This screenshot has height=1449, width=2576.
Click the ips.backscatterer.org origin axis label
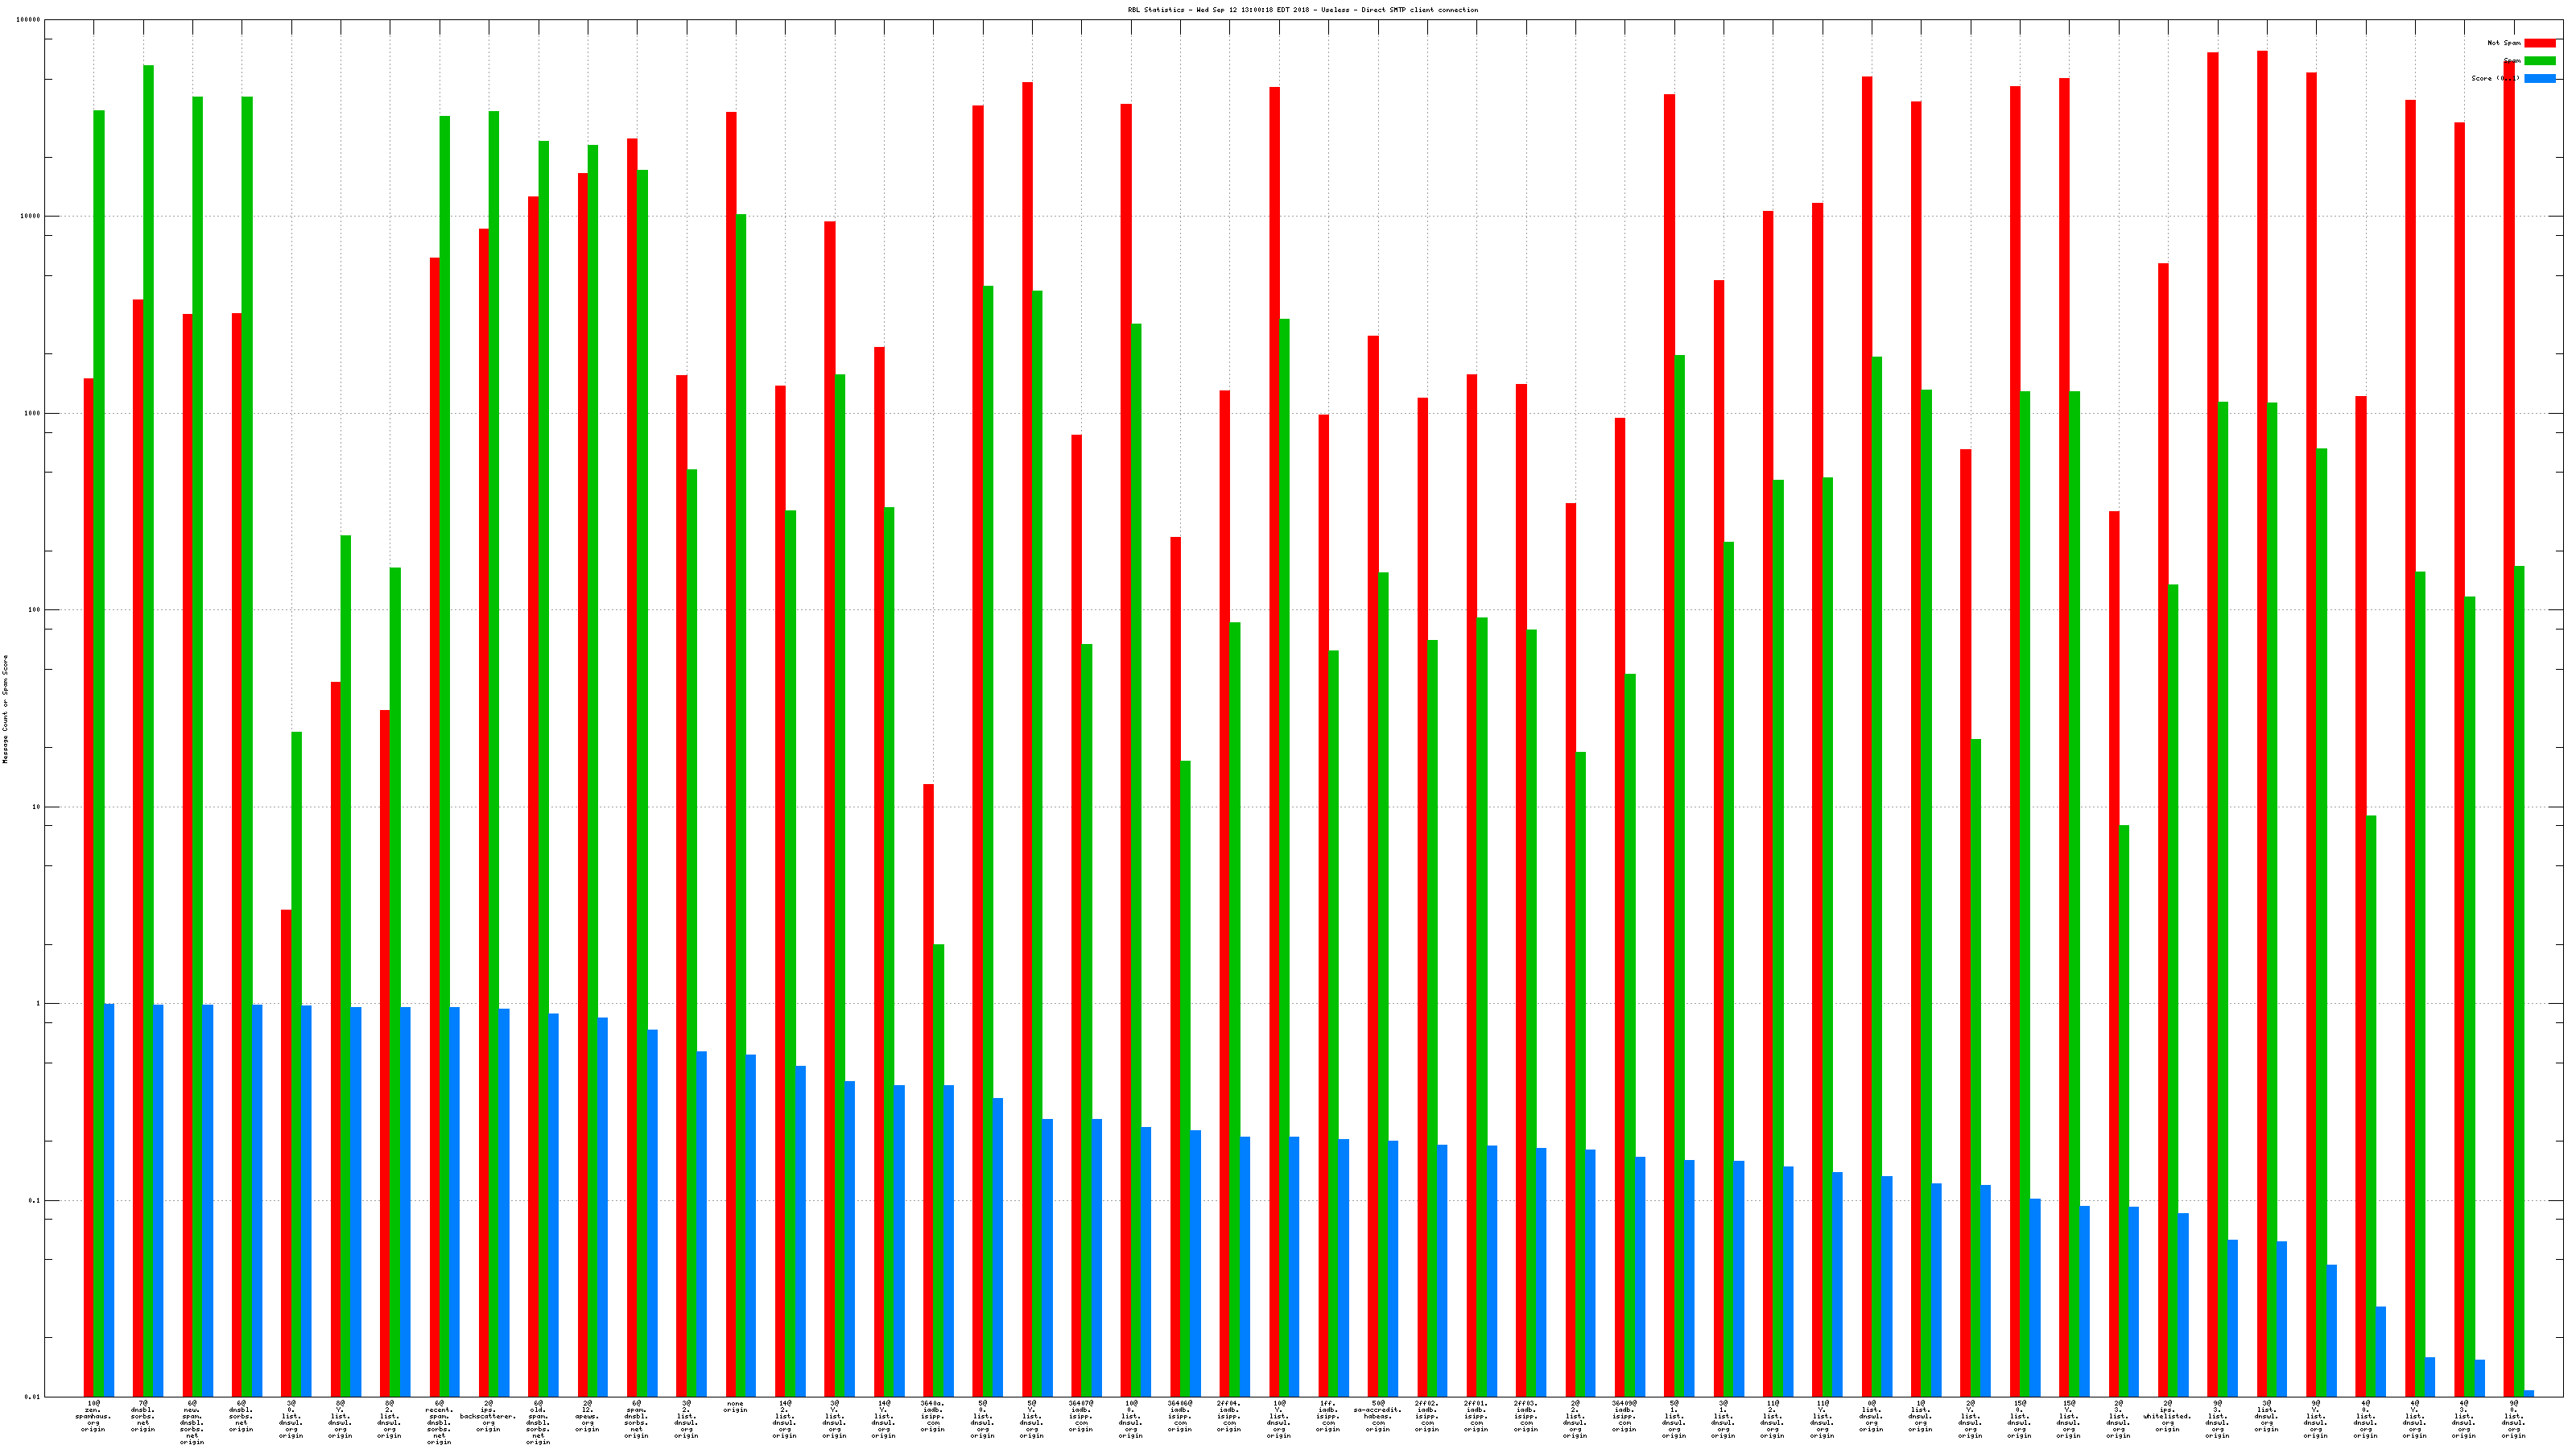(488, 1416)
